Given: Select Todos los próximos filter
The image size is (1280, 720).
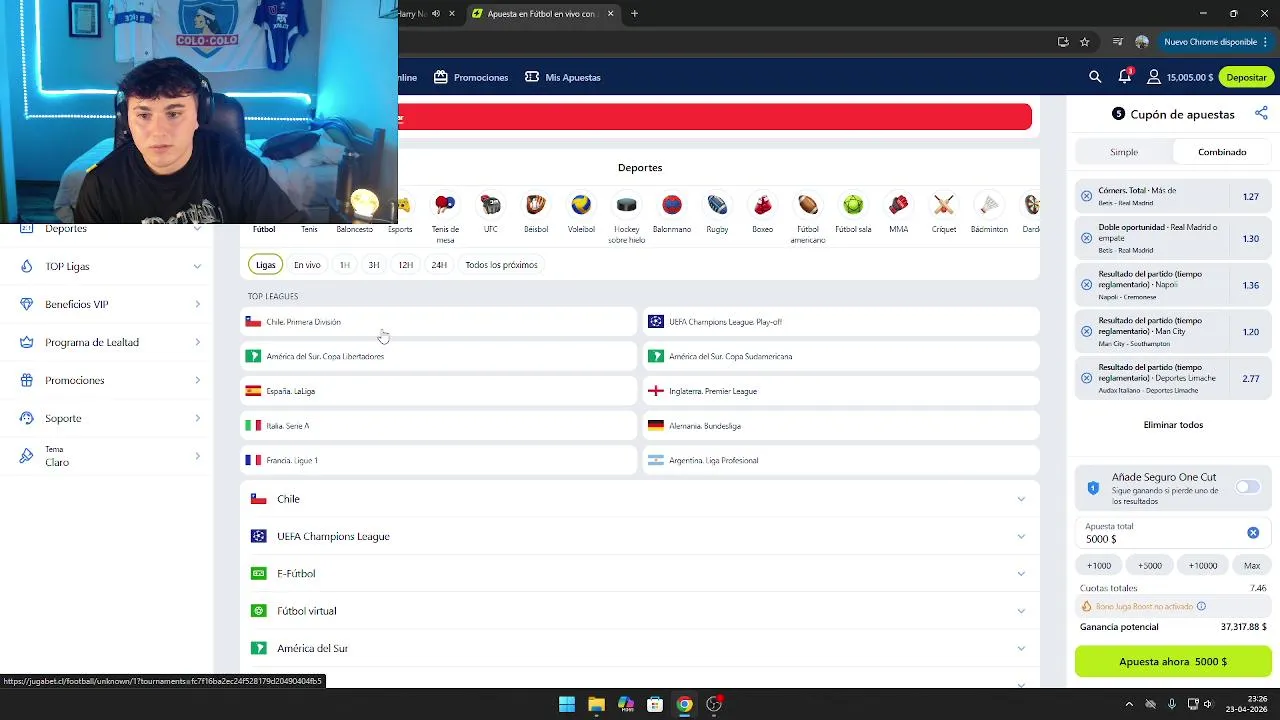Looking at the screenshot, I should pos(501,265).
